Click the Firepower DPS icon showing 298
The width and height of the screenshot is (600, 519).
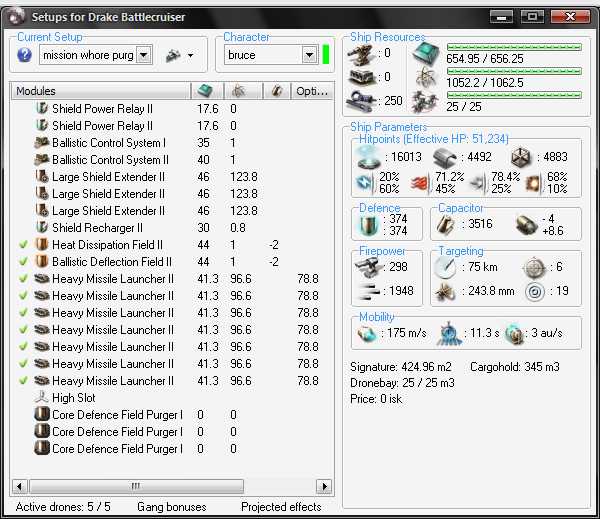pyautogui.click(x=368, y=267)
